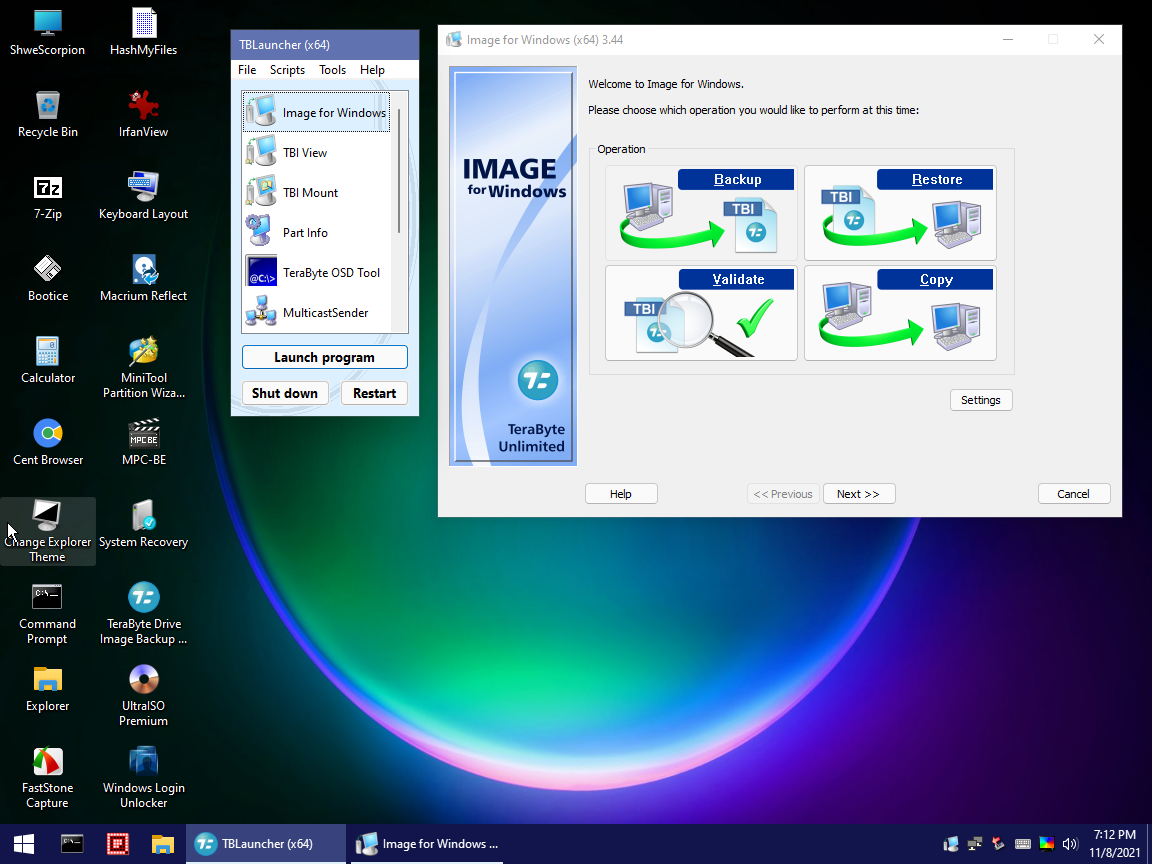Screen dimensions: 1152x864
Task: Select the TeraByte Drive Image Backup desktop icon
Action: pyautogui.click(x=143, y=614)
